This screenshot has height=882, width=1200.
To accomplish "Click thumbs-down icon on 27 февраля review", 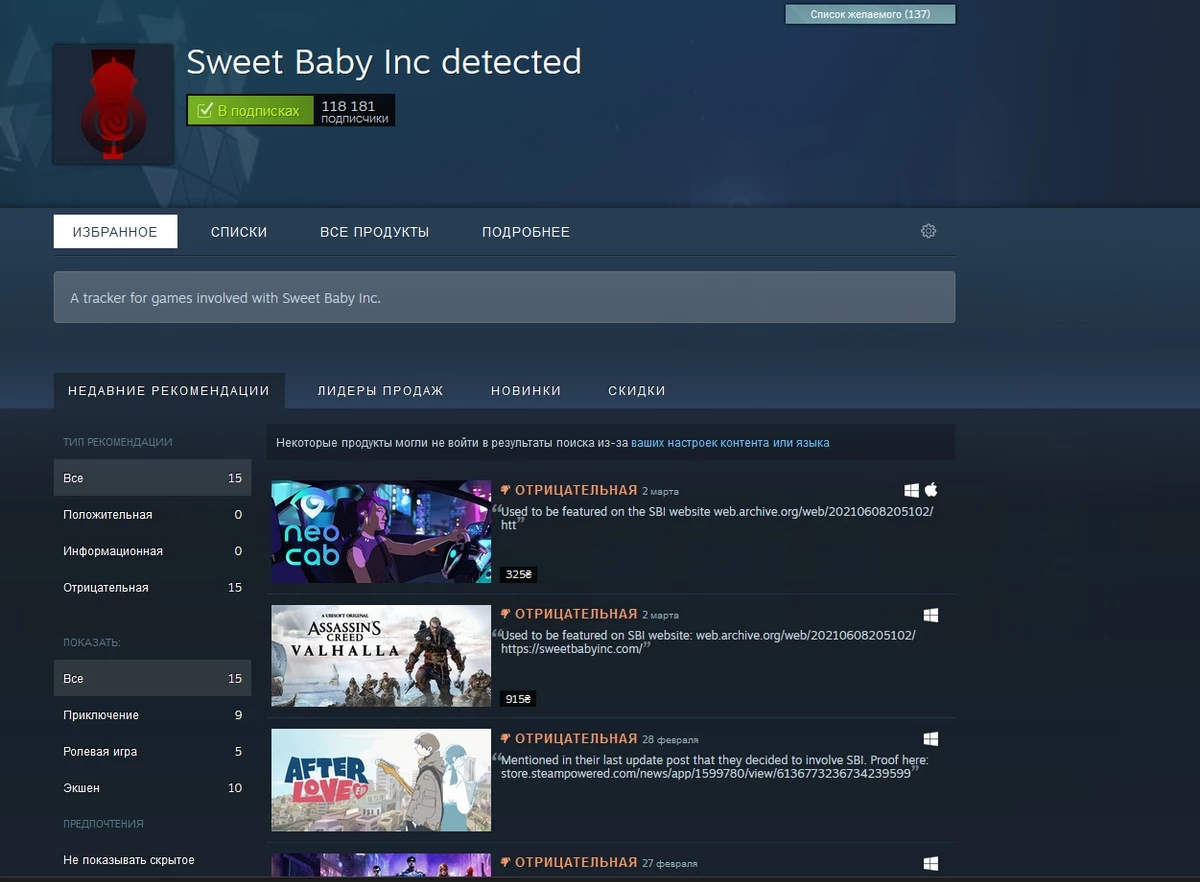I will coord(506,862).
